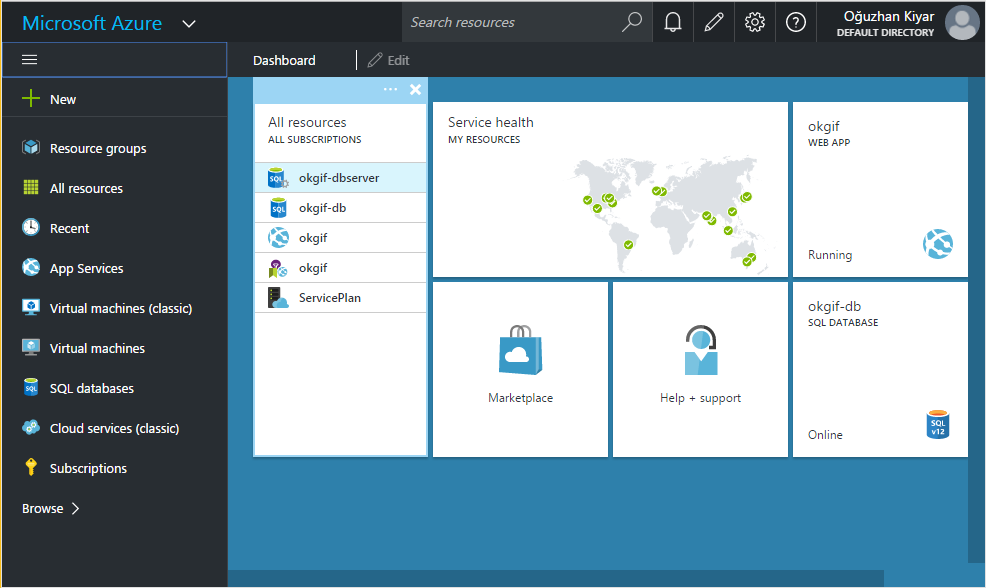Click the okgif Application Insights icon in the list
Image resolution: width=987 pixels, height=588 pixels.
(278, 268)
